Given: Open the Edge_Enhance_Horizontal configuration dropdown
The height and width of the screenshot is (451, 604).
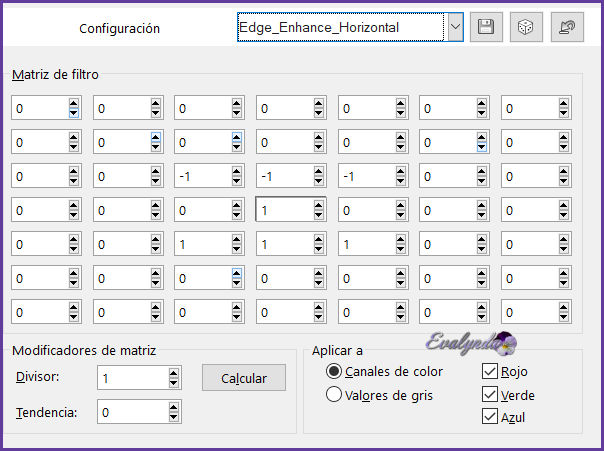Looking at the screenshot, I should coord(455,28).
